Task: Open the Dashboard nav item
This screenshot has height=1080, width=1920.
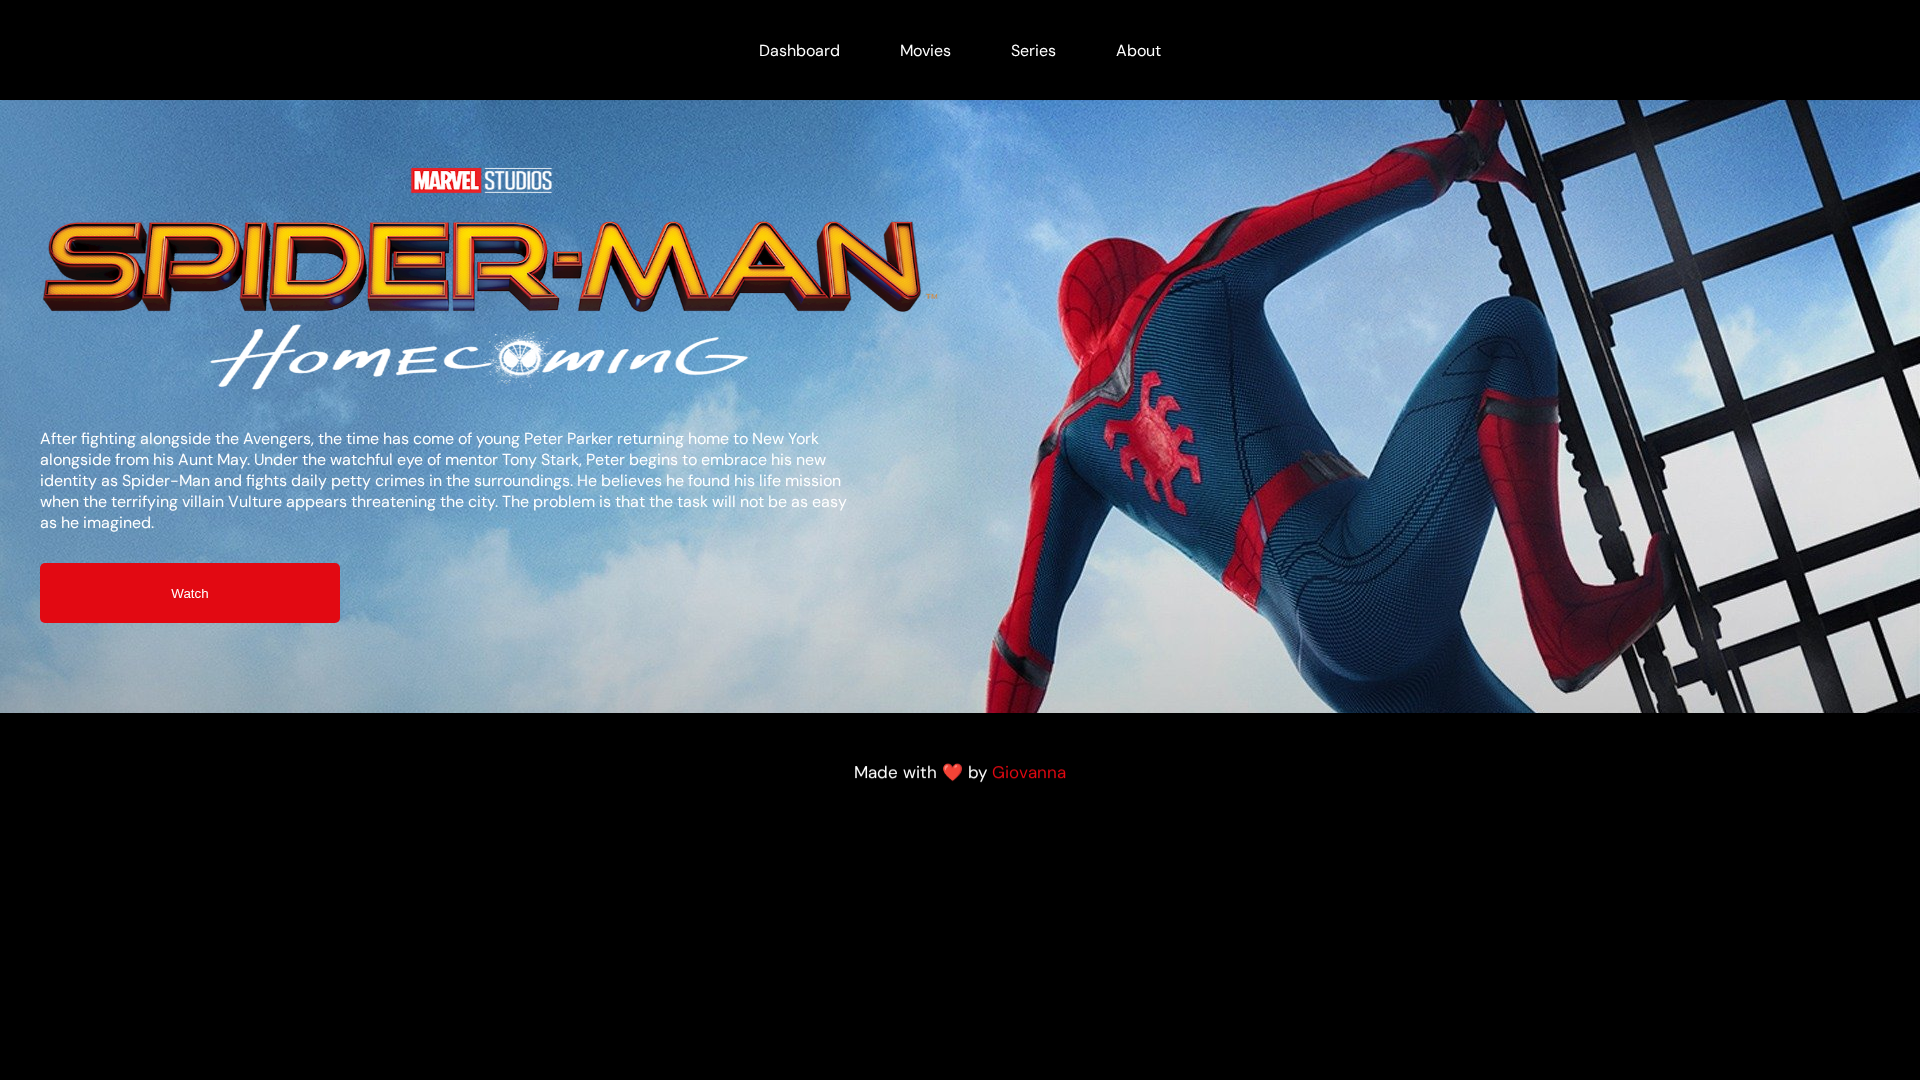Action: click(799, 50)
